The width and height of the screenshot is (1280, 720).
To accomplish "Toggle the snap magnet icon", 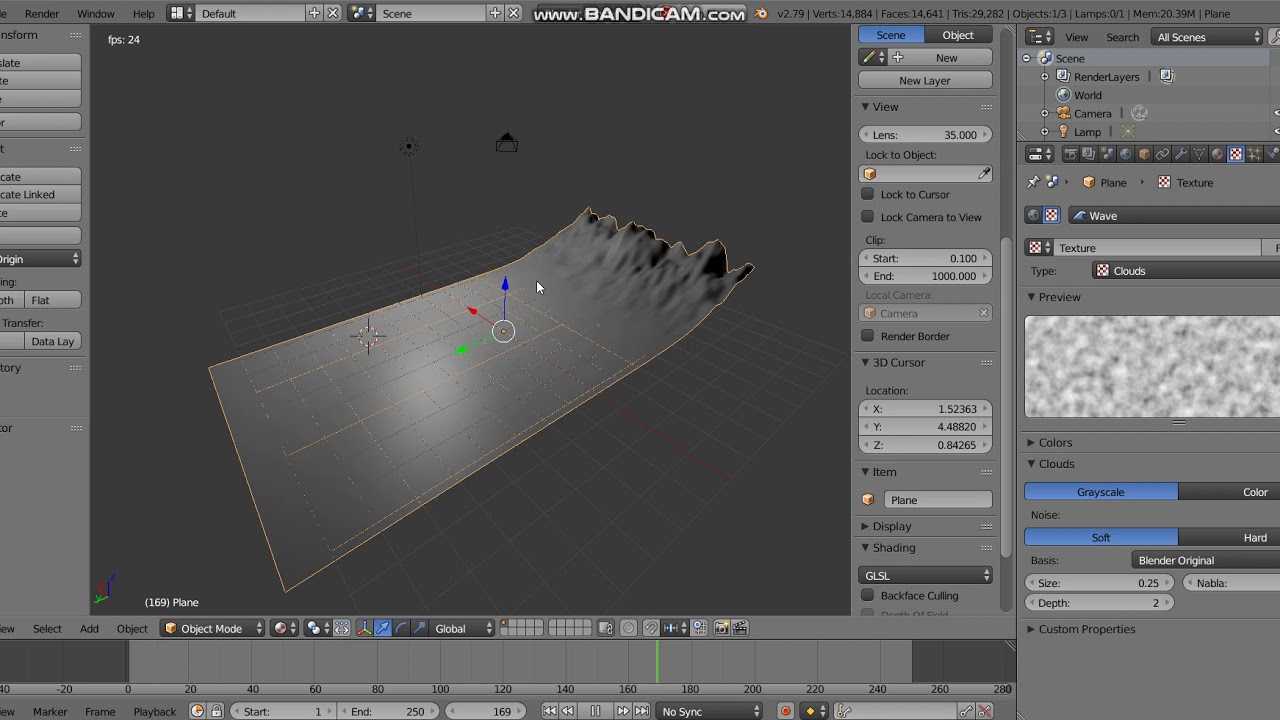I will (x=651, y=628).
